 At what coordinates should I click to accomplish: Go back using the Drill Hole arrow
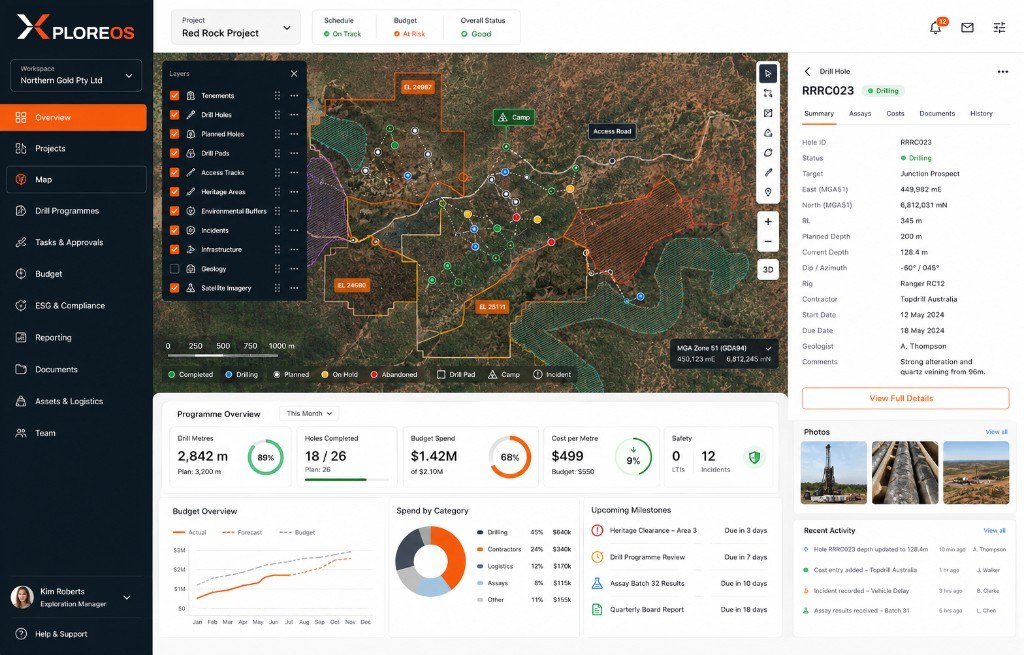click(807, 71)
